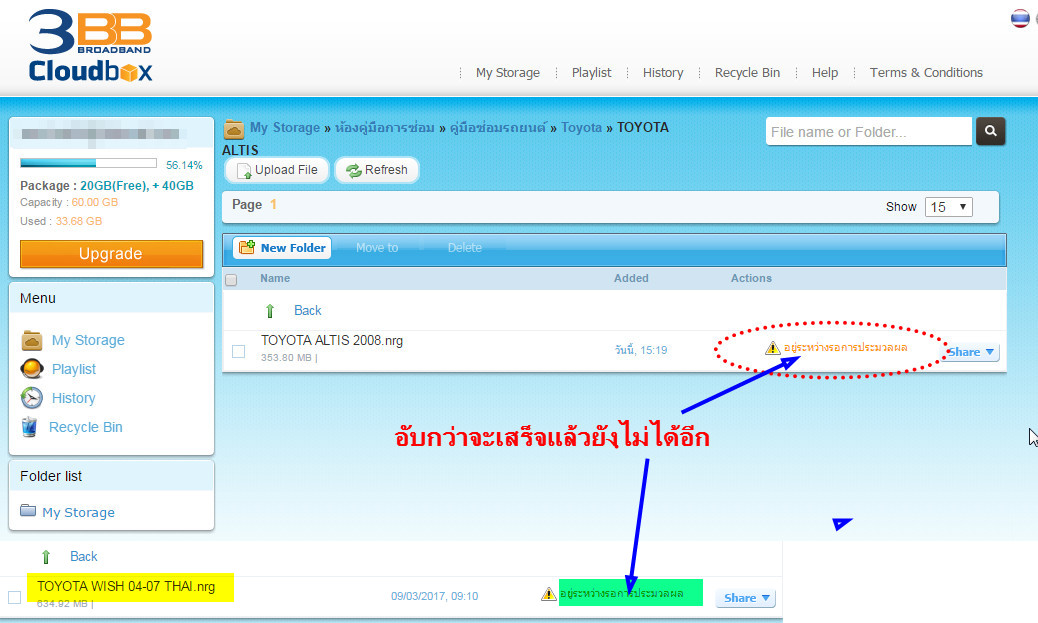The width and height of the screenshot is (1038, 623).
Task: Open the Show 15 items dropdown
Action: pyautogui.click(x=949, y=207)
